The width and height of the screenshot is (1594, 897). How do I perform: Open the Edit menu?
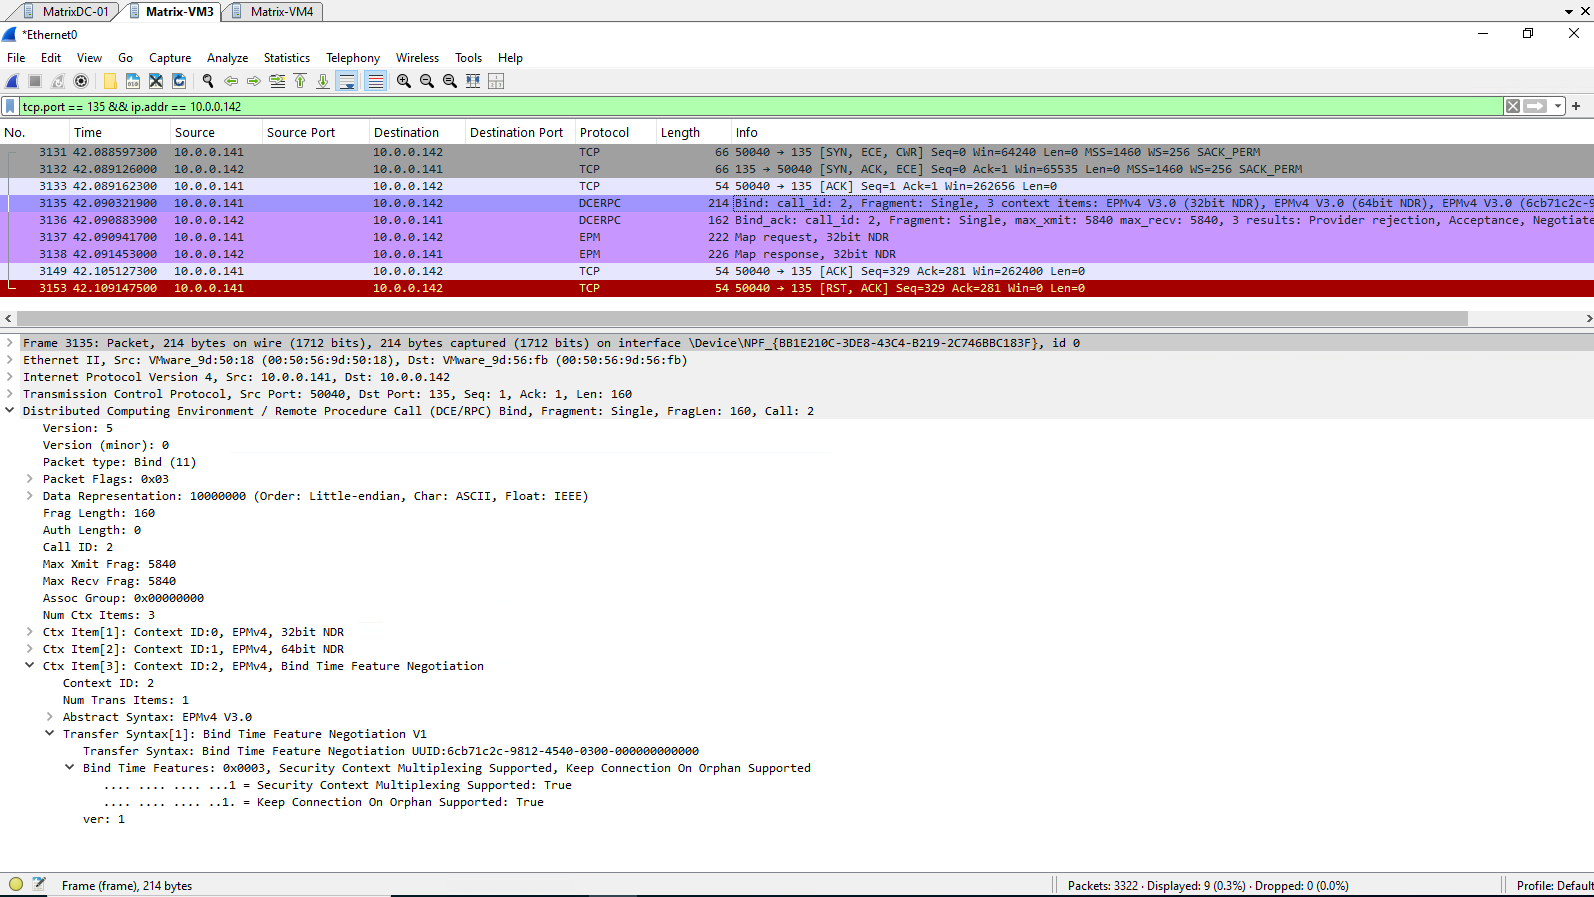click(x=51, y=58)
